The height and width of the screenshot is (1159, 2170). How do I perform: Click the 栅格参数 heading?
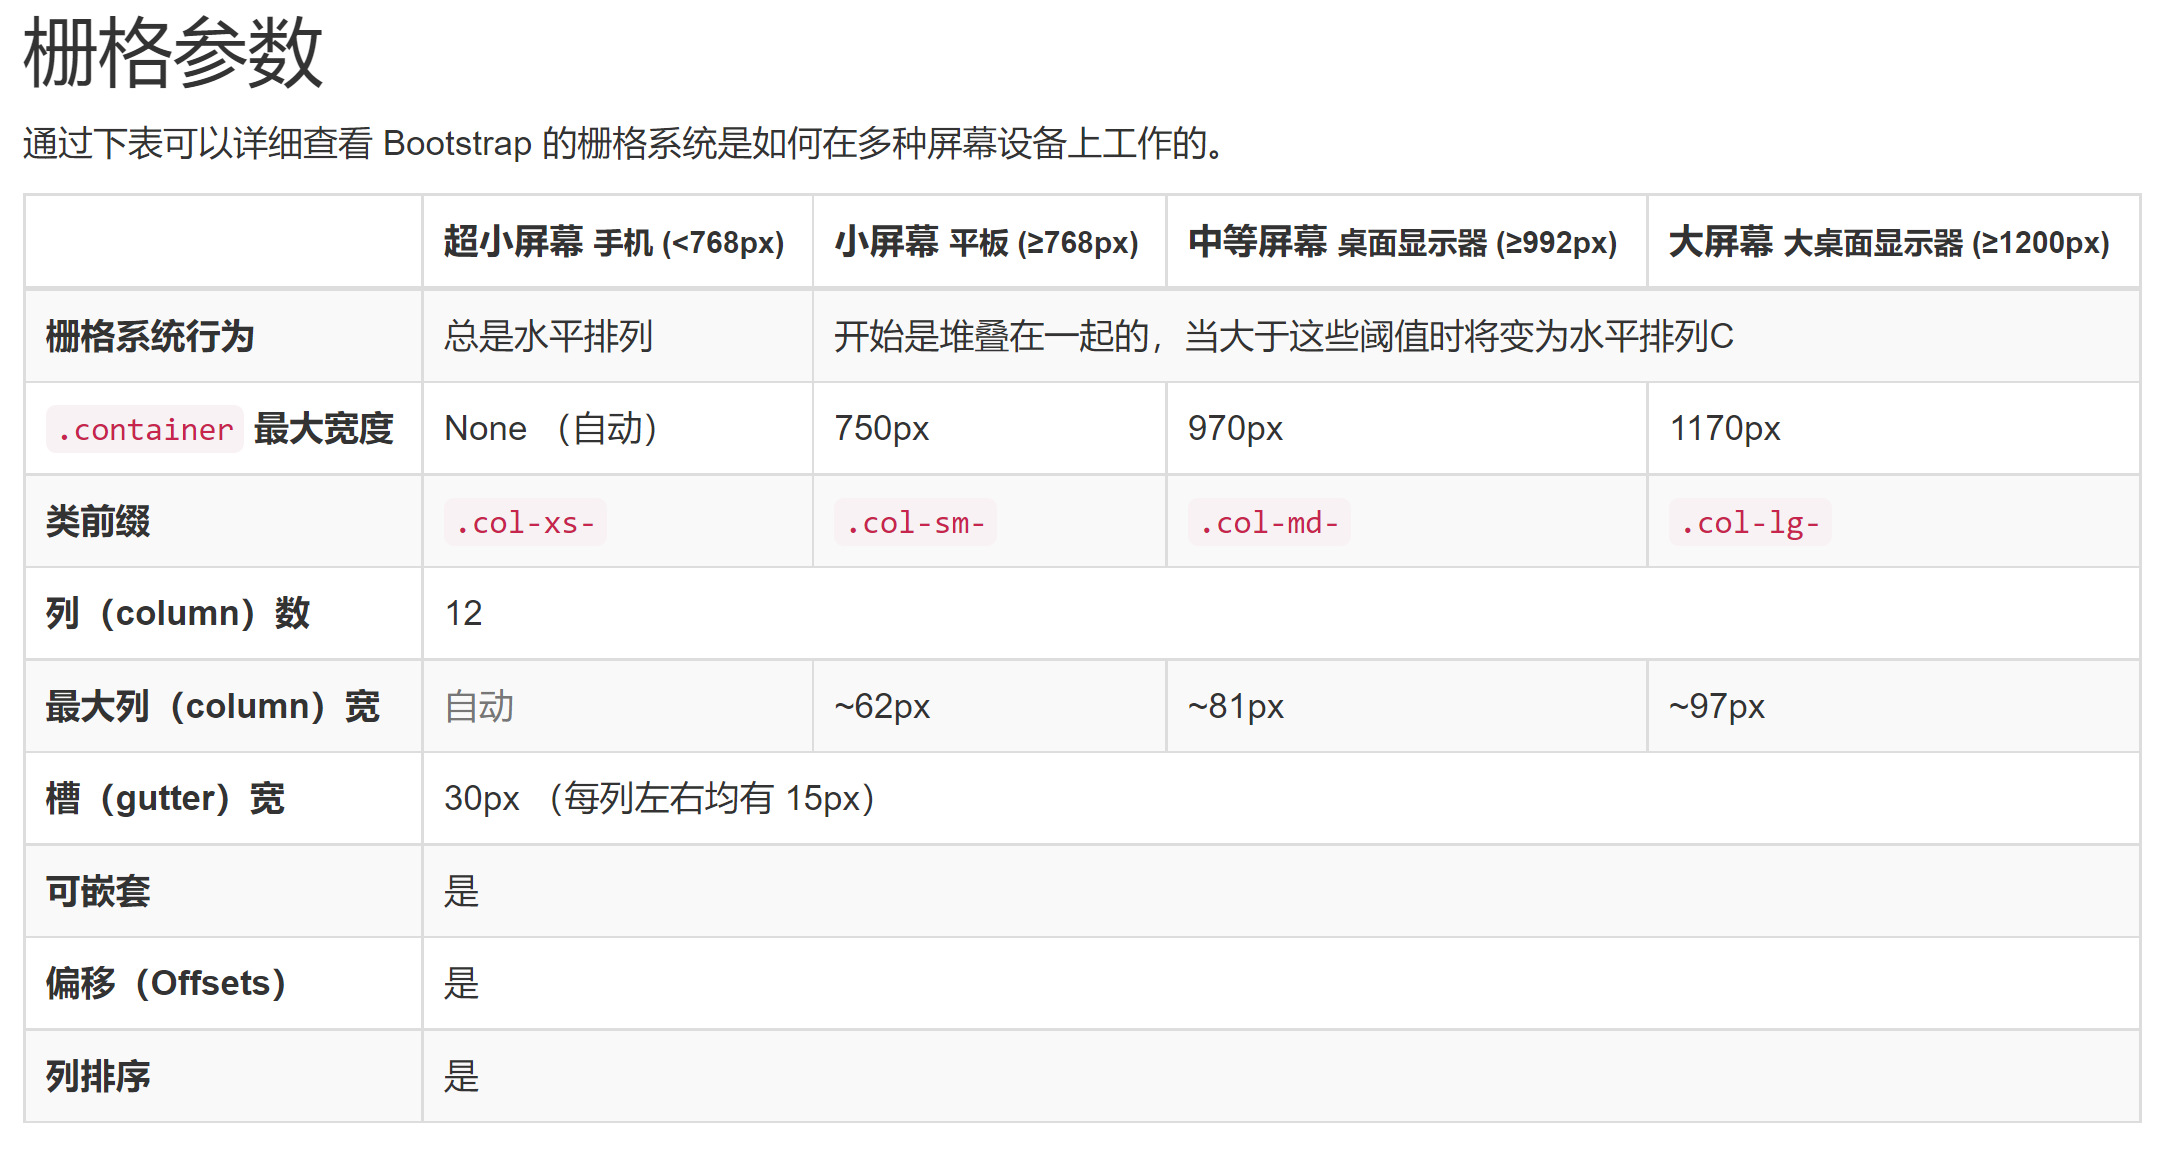click(173, 52)
